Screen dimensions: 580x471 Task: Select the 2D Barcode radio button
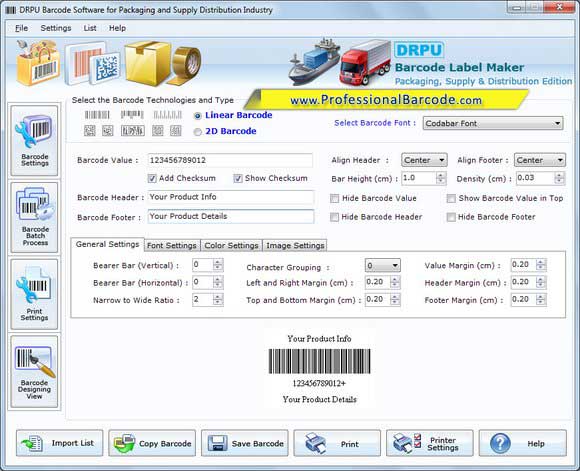pos(198,132)
